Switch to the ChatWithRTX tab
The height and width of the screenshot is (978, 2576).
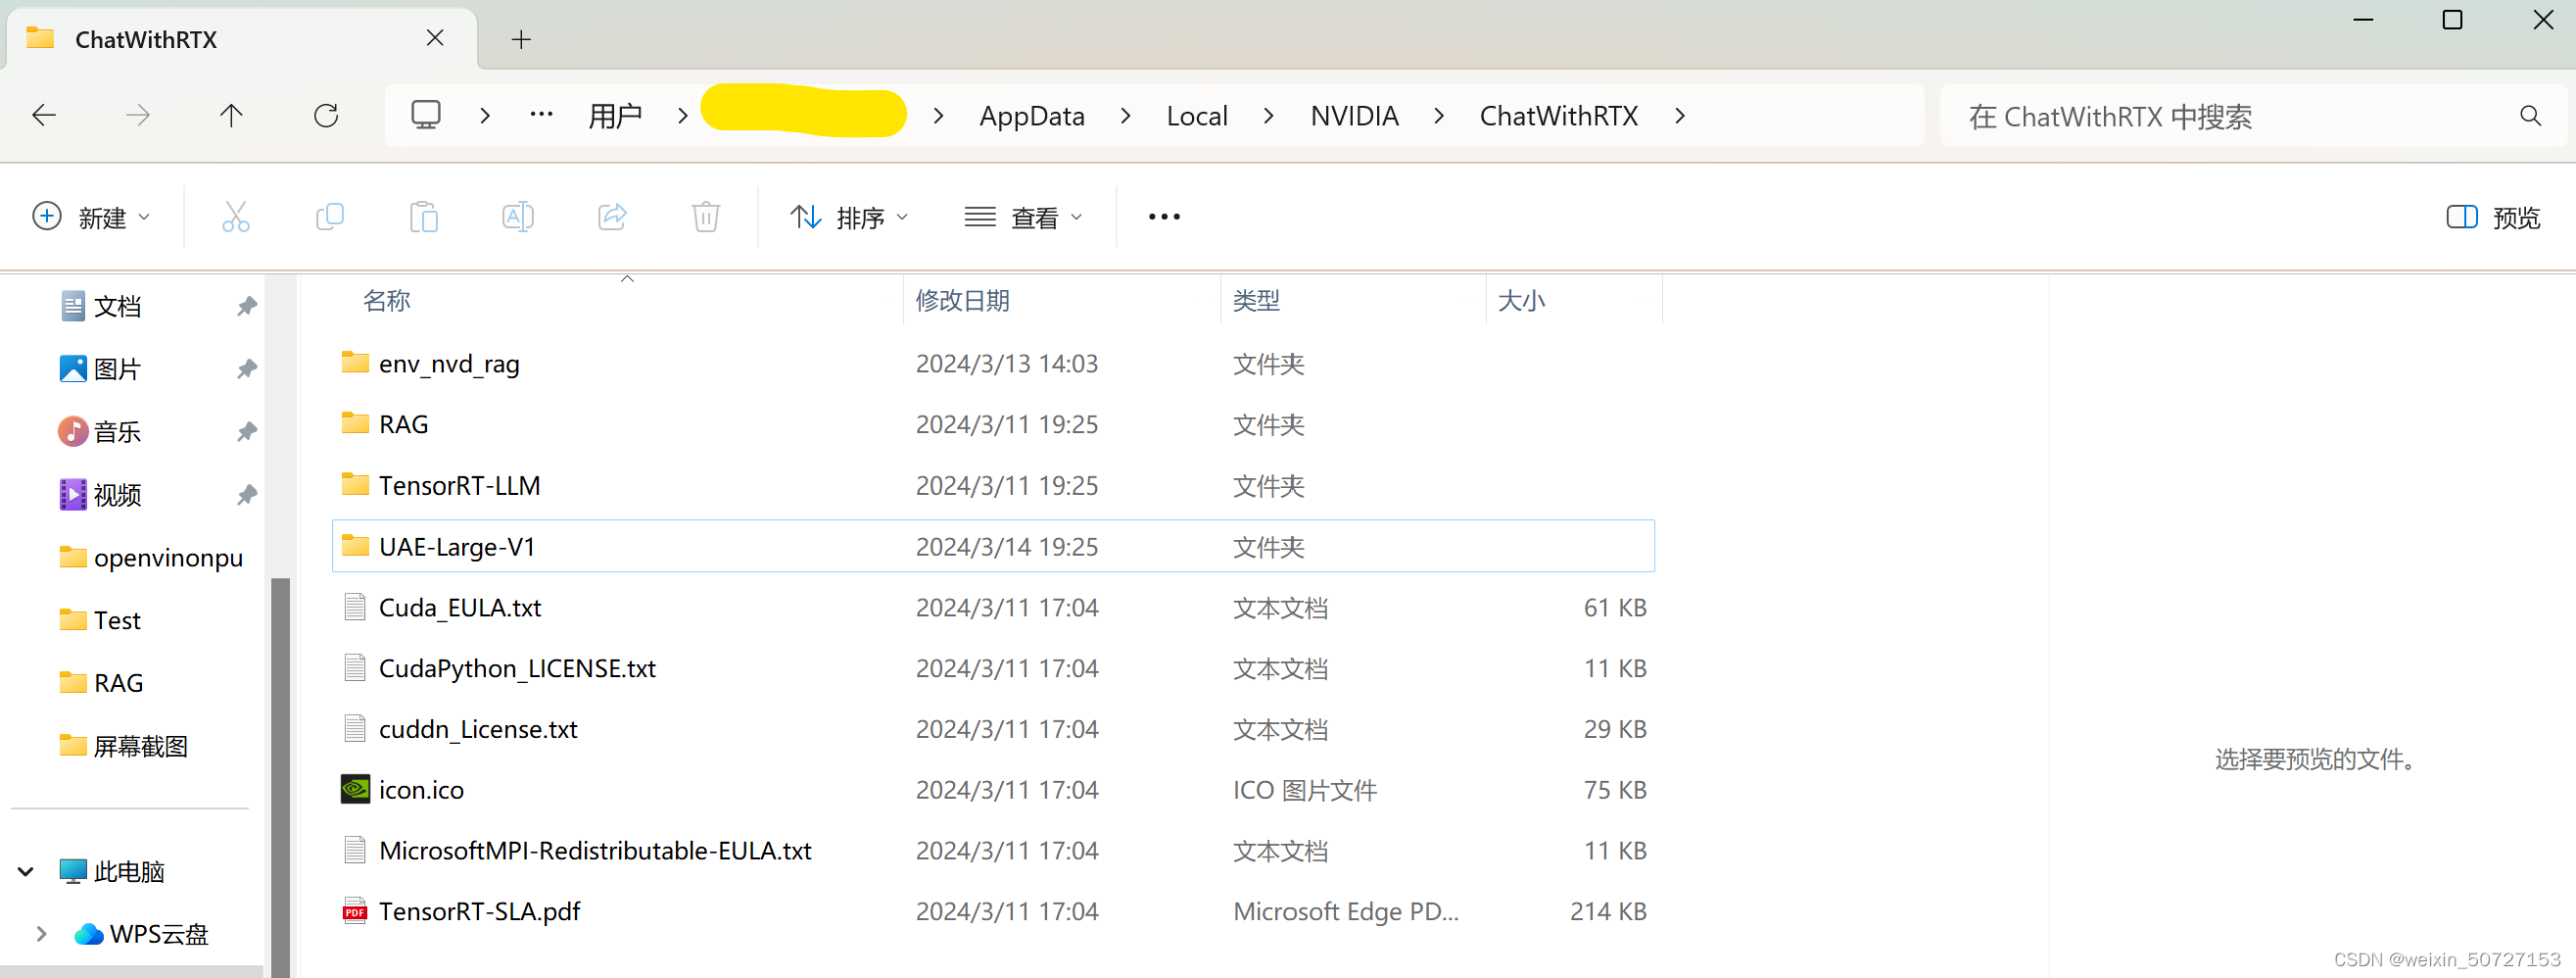coord(242,39)
